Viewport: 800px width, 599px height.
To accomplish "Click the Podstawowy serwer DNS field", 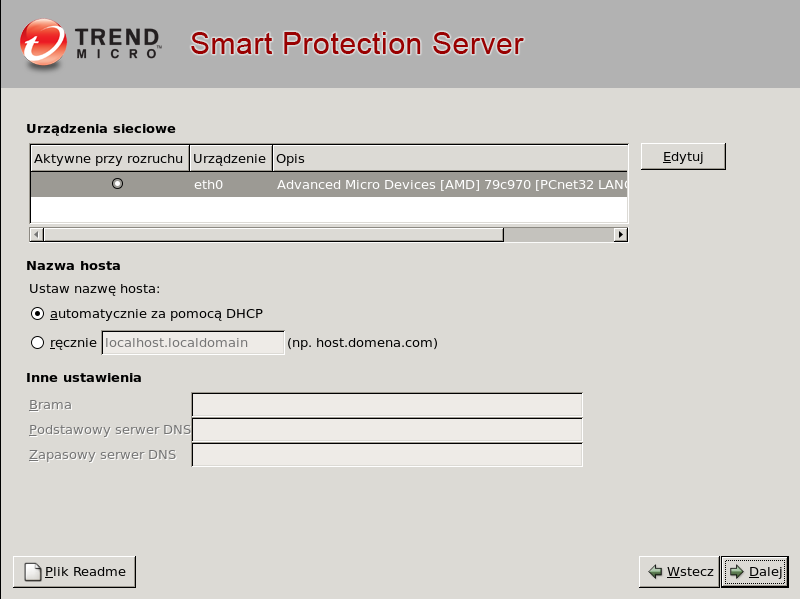I will (387, 430).
